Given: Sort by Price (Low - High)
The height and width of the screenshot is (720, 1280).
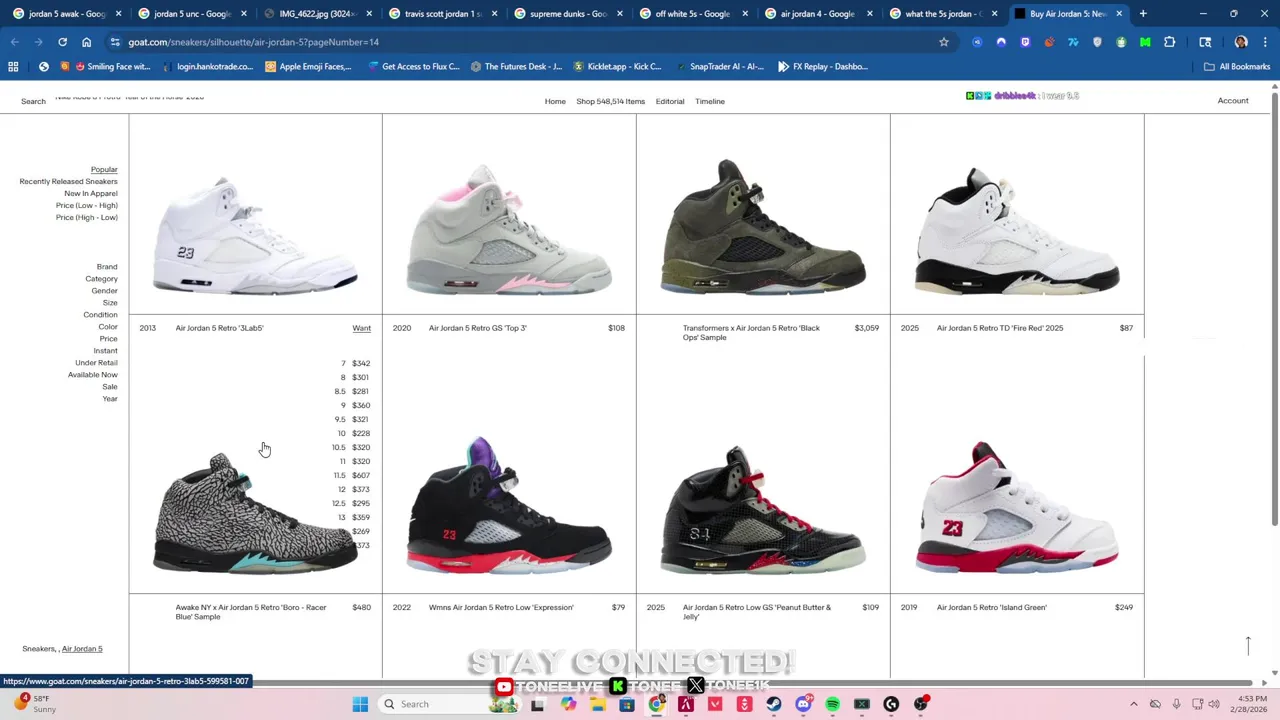Looking at the screenshot, I should (x=87, y=206).
